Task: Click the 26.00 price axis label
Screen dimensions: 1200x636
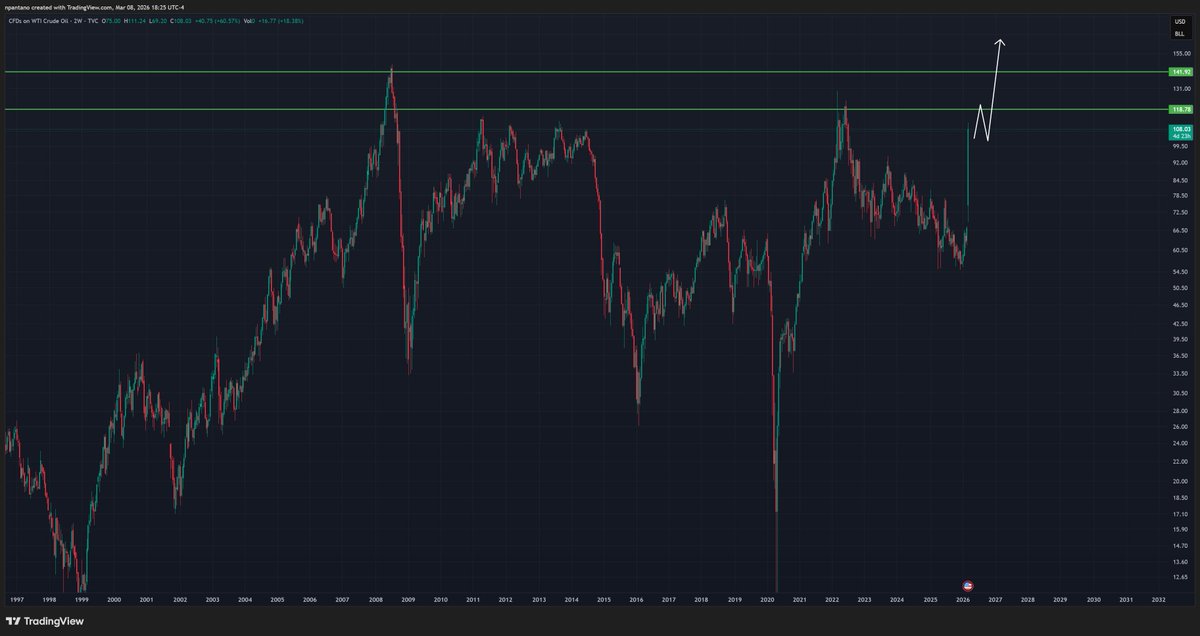Action: tap(1181, 426)
